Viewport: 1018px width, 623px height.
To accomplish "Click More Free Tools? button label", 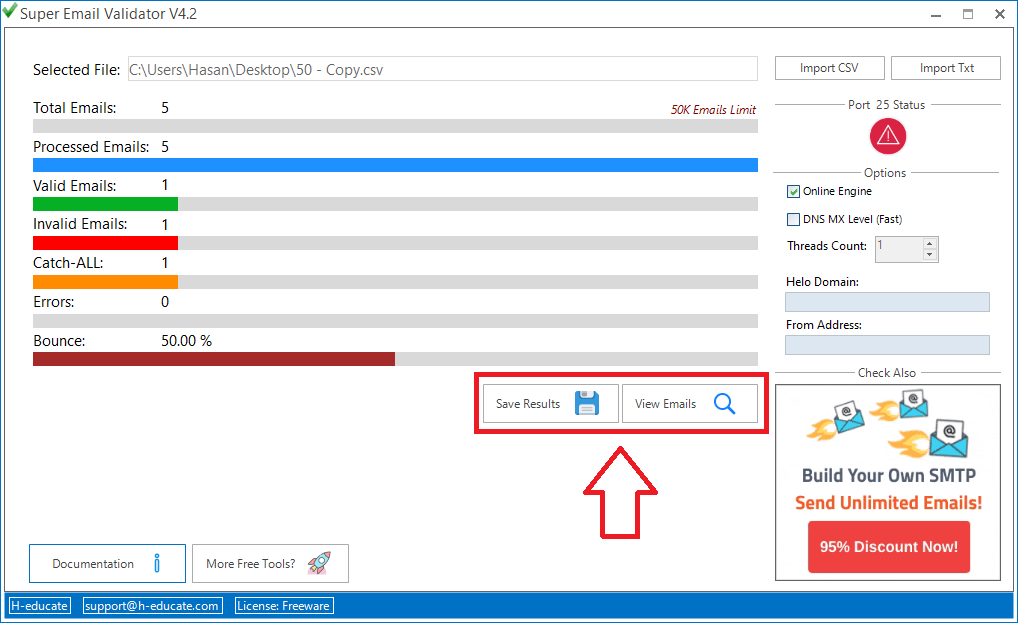I will pos(251,564).
